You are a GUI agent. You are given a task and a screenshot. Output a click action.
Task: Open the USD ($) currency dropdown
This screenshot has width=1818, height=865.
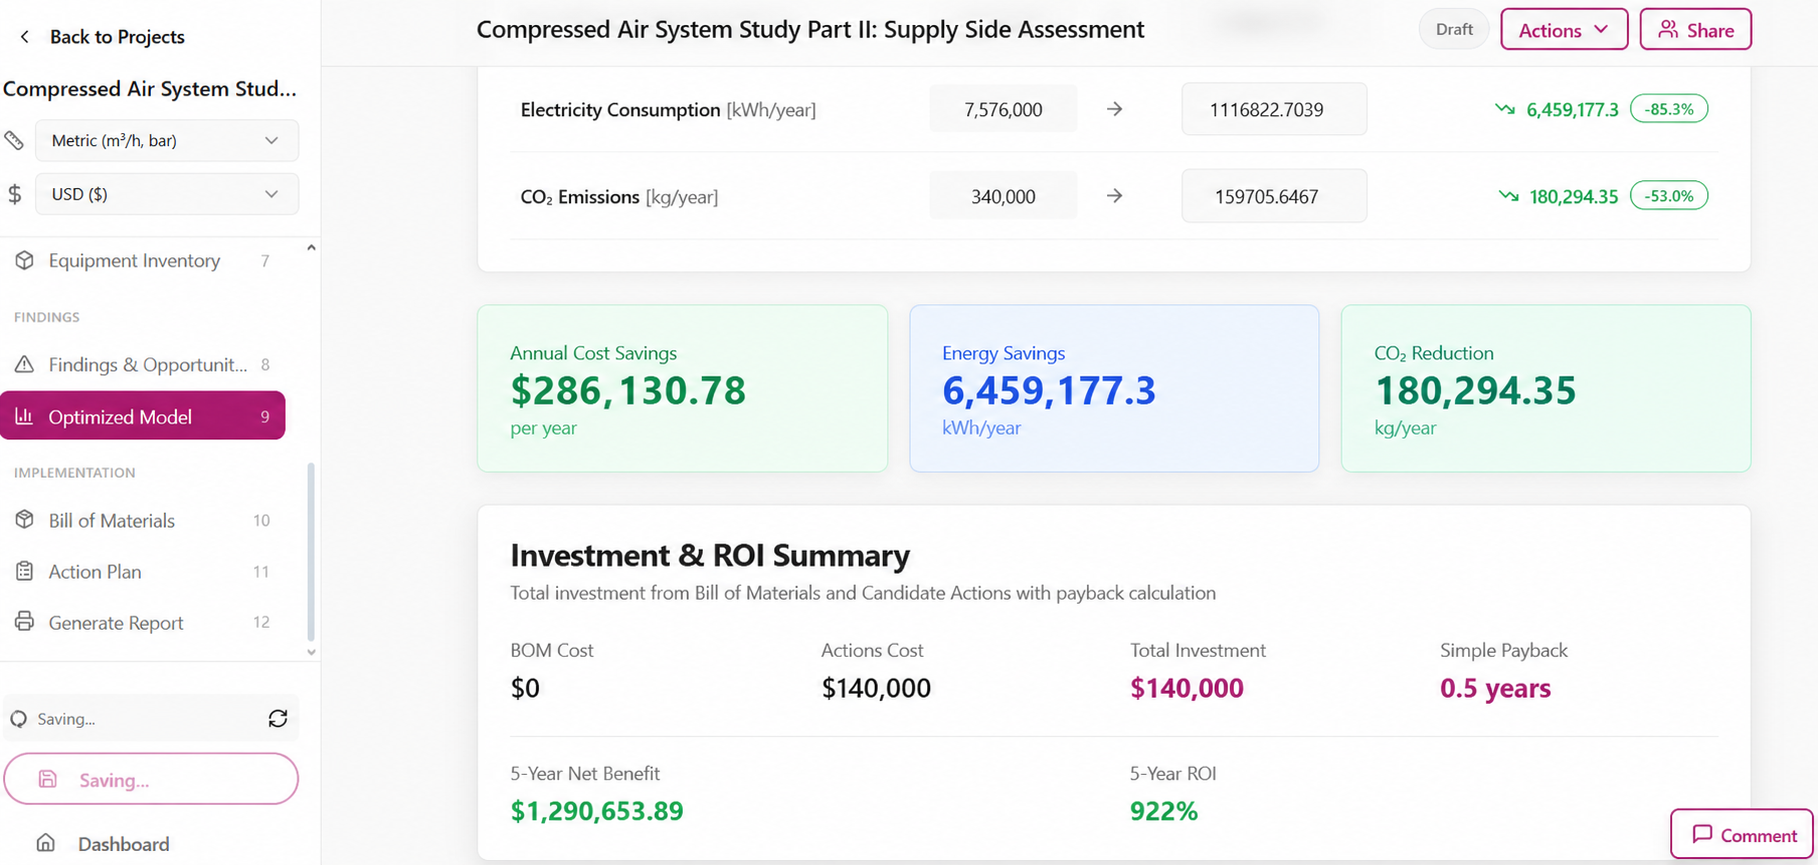167,194
